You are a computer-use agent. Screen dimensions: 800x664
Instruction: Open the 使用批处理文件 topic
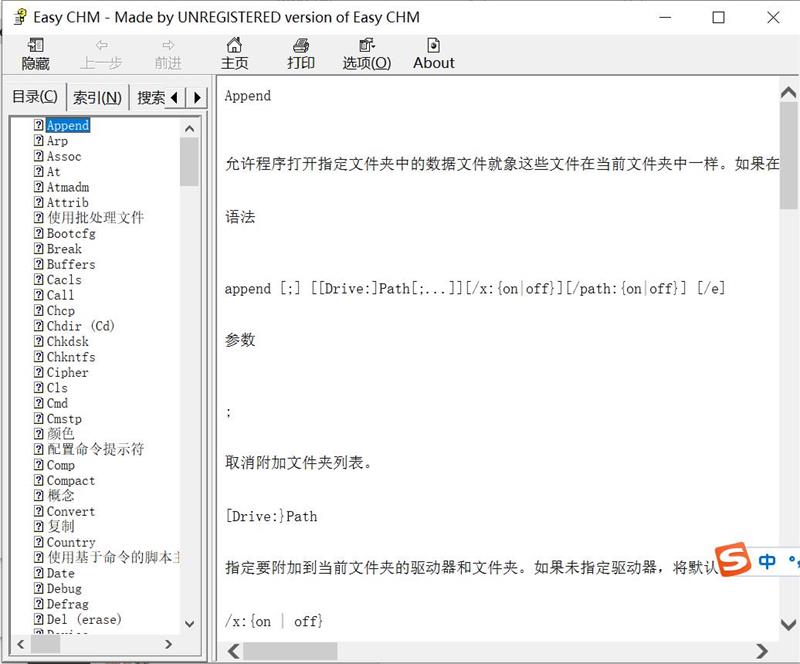(x=96, y=218)
